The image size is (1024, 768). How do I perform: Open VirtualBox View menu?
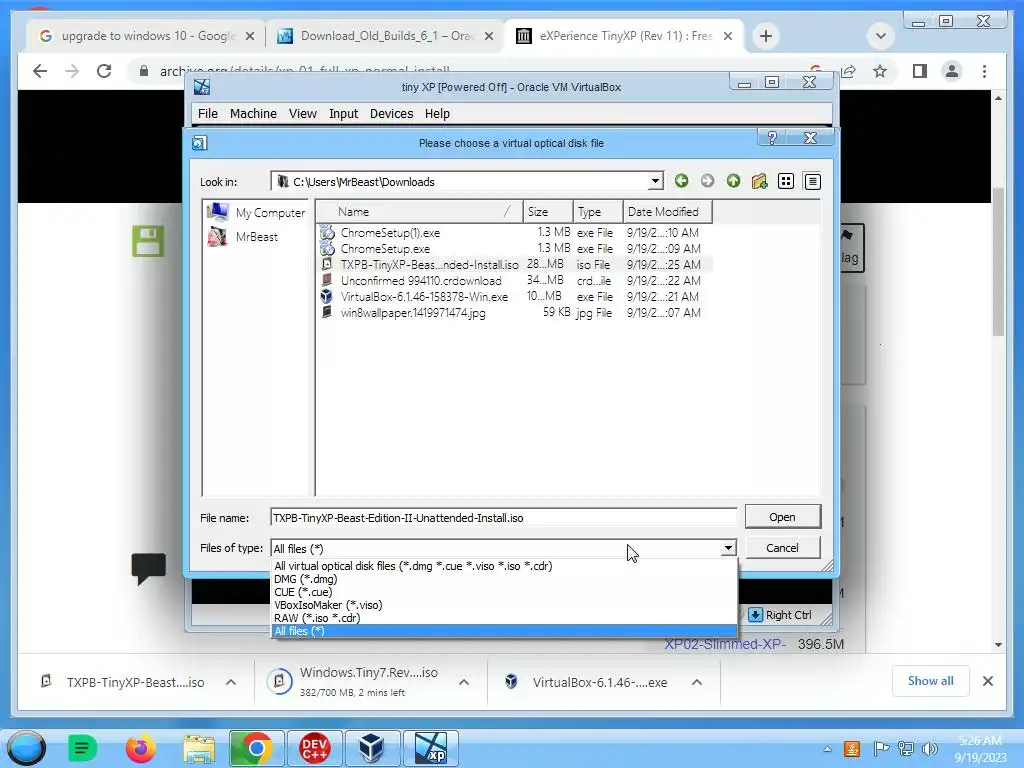303,114
